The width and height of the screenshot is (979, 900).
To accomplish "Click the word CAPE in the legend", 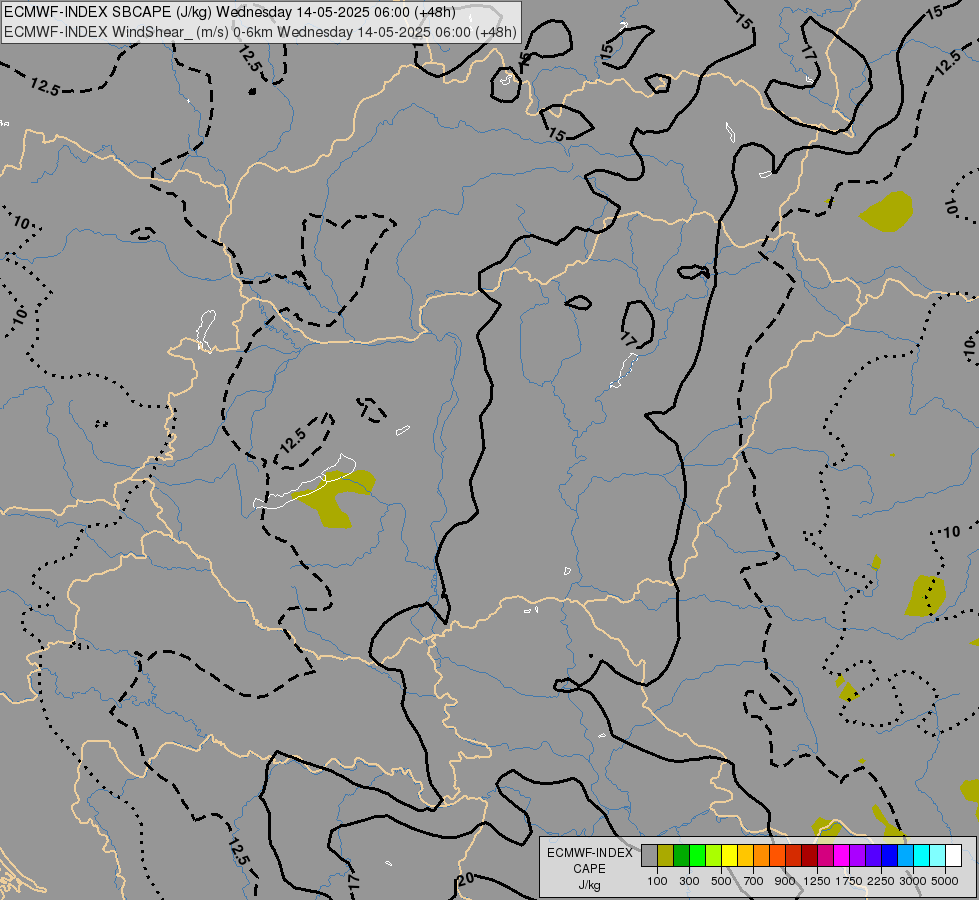I will 589,869.
